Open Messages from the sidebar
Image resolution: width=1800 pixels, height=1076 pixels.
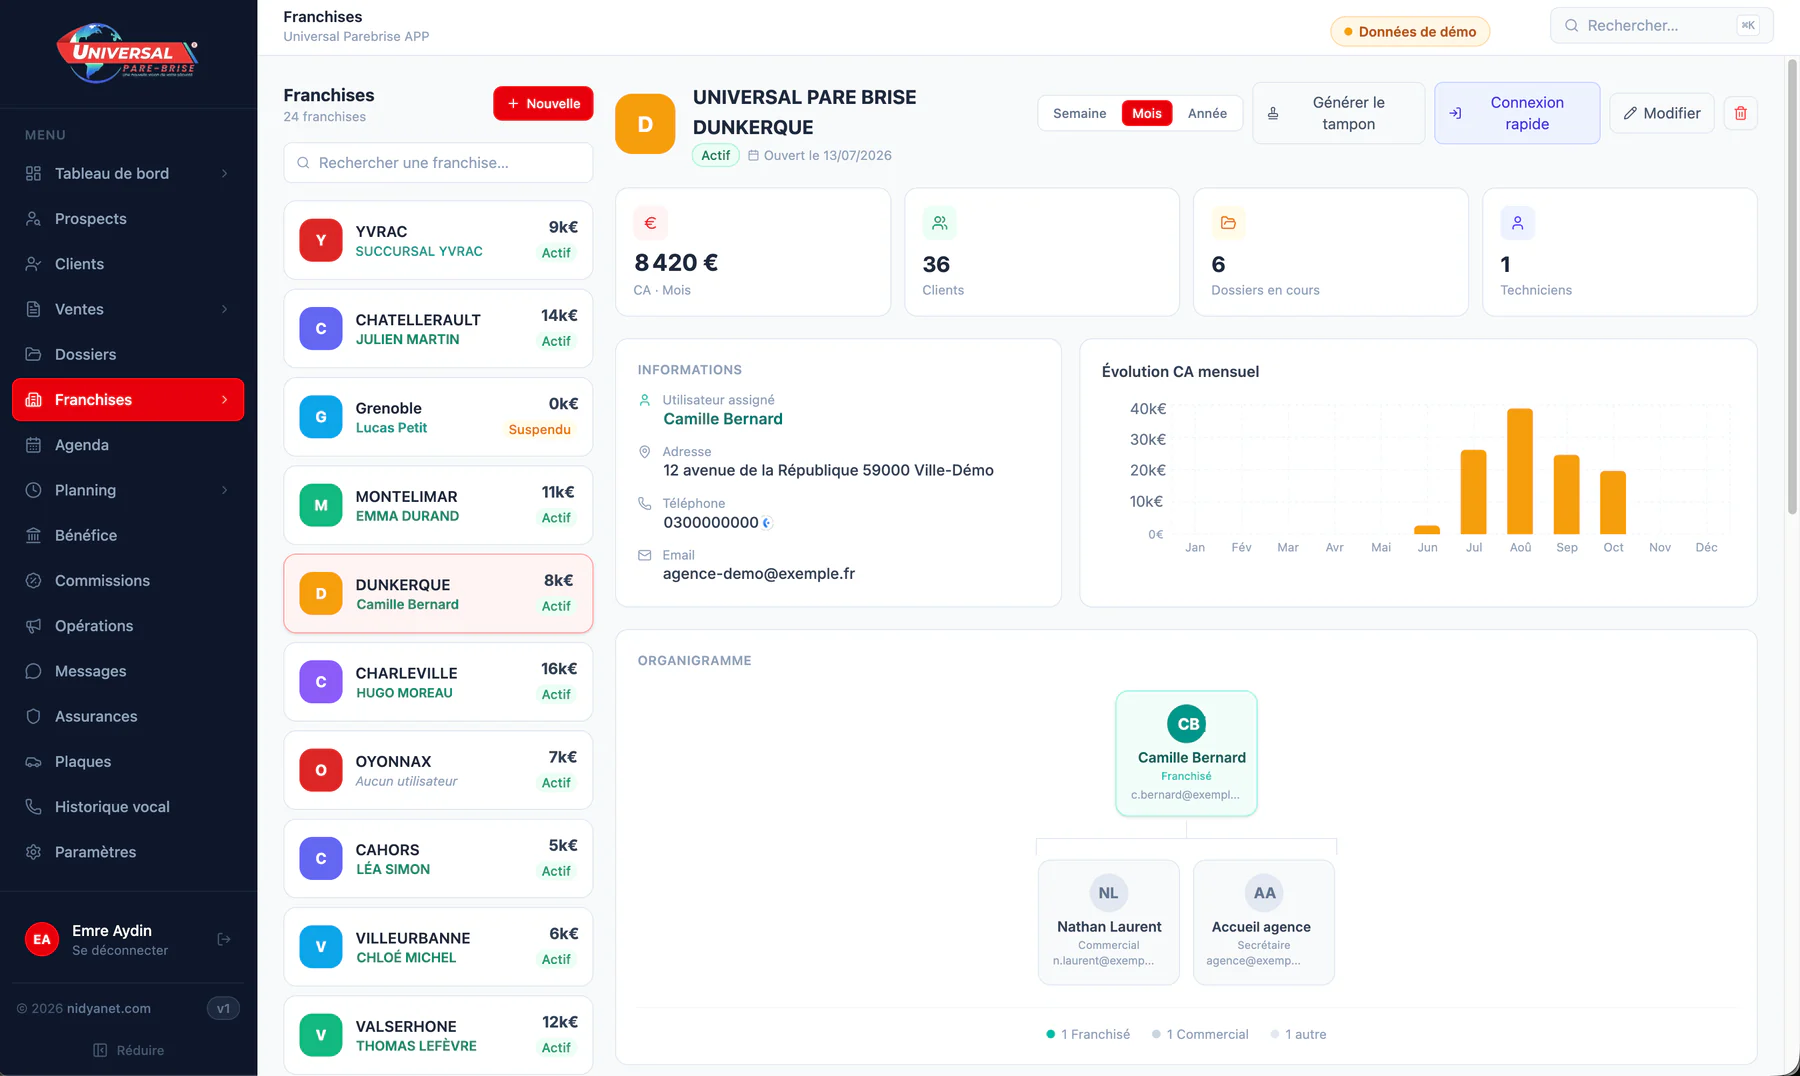click(x=128, y=671)
